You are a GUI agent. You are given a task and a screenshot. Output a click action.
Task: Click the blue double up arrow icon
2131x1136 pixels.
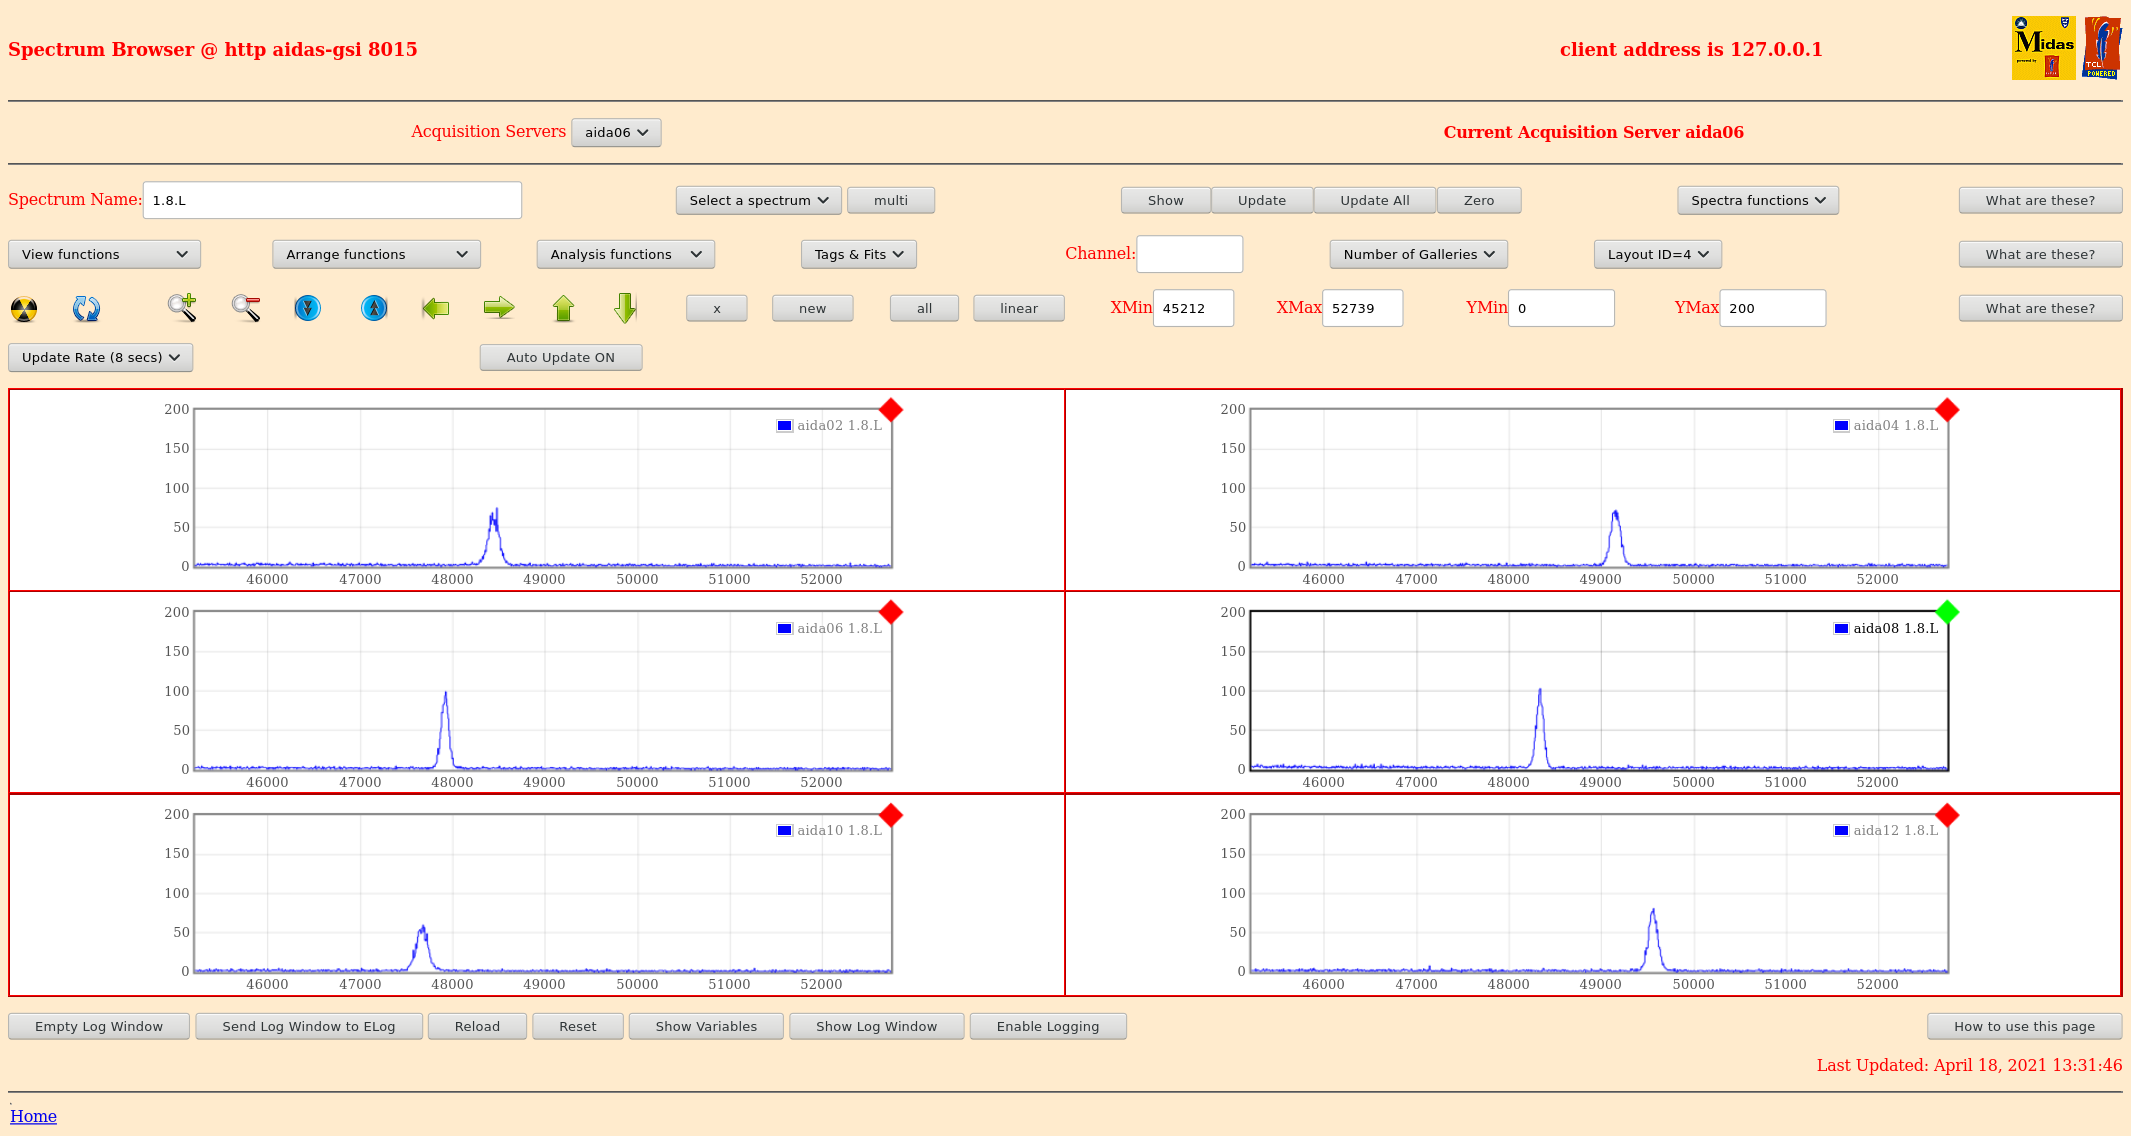point(374,308)
